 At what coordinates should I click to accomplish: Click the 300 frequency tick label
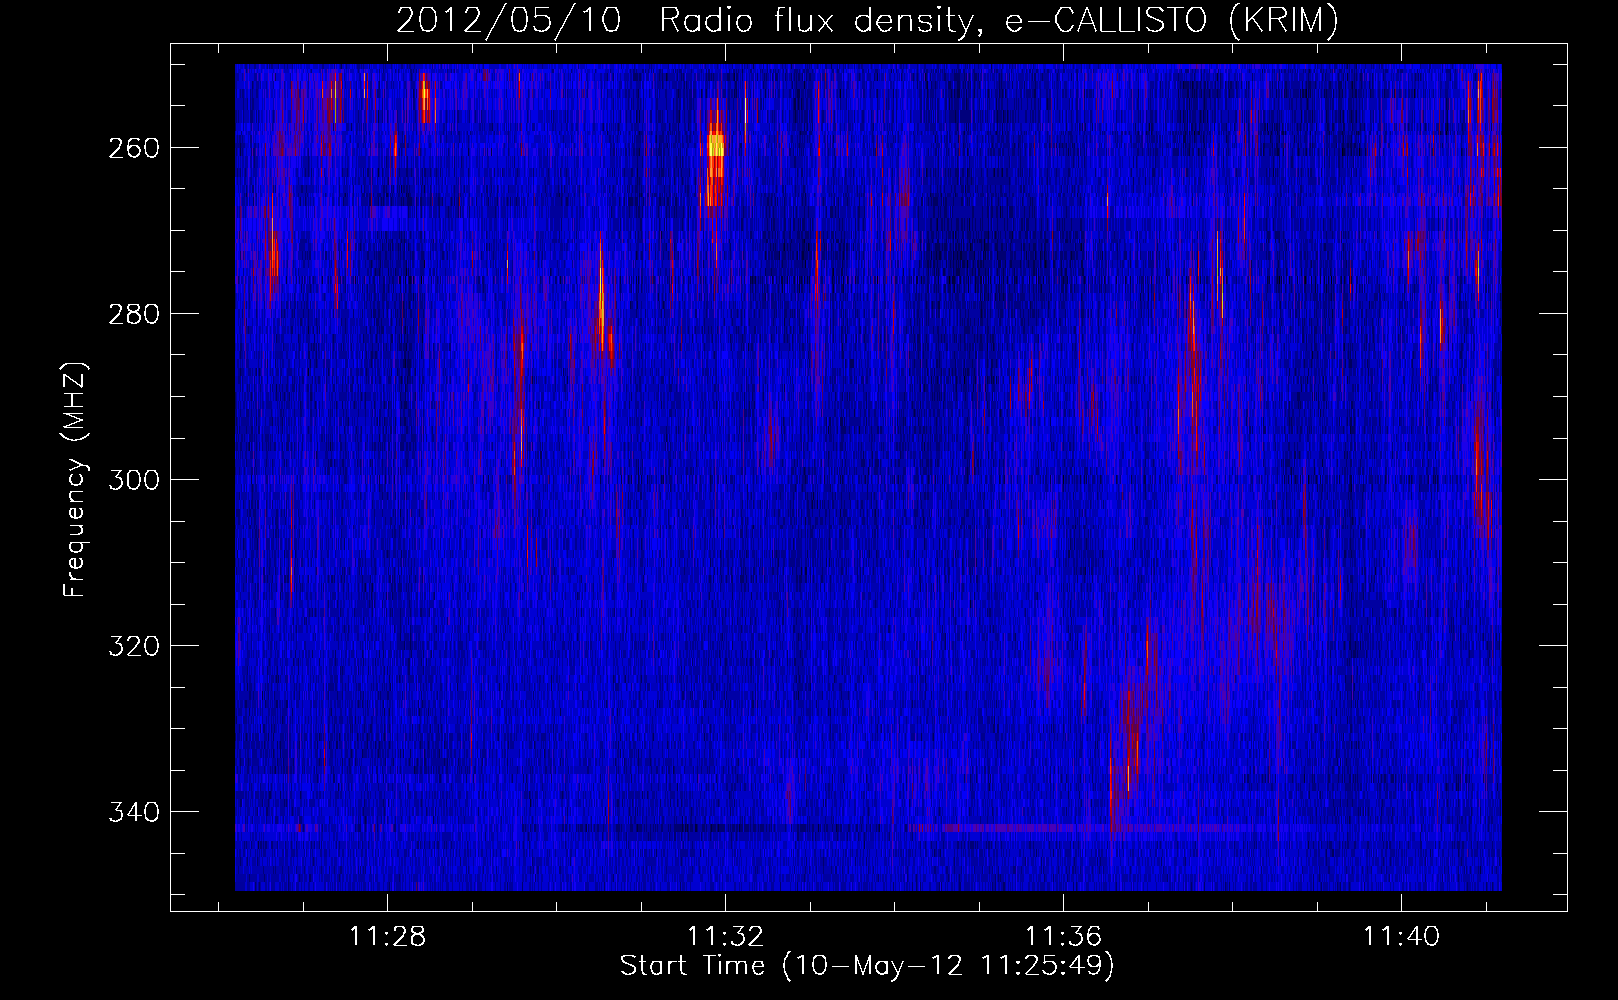134,480
